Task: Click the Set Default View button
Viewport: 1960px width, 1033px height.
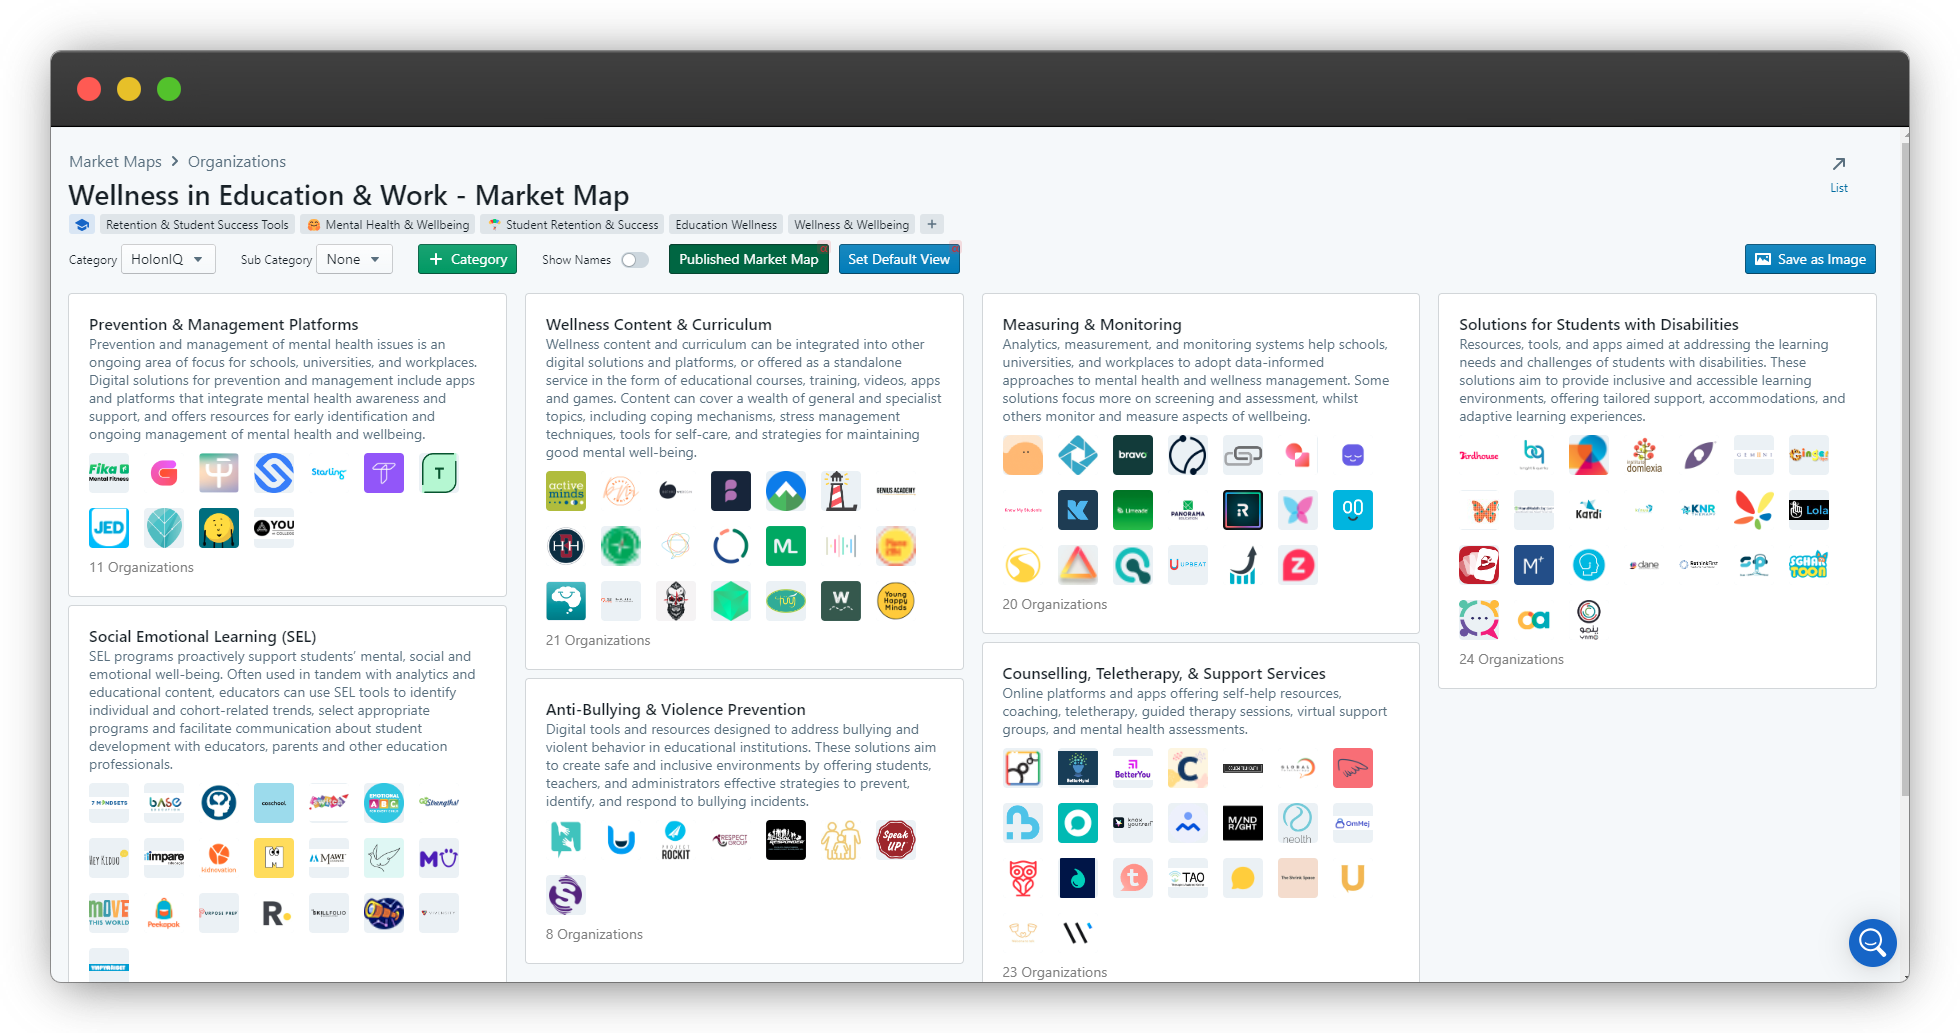Action: (x=899, y=259)
